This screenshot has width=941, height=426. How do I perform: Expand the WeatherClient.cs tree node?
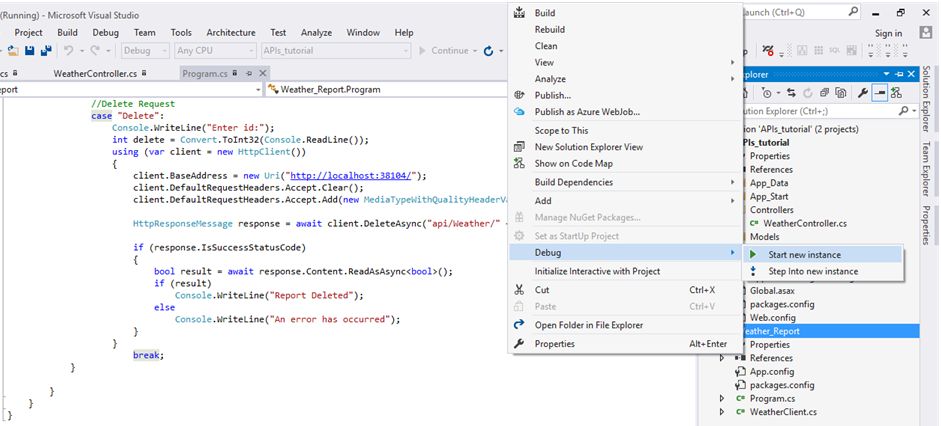point(722,412)
